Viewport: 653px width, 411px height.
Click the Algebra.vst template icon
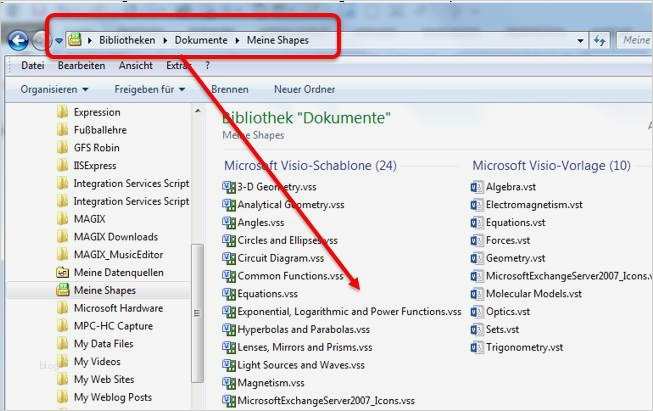(477, 187)
